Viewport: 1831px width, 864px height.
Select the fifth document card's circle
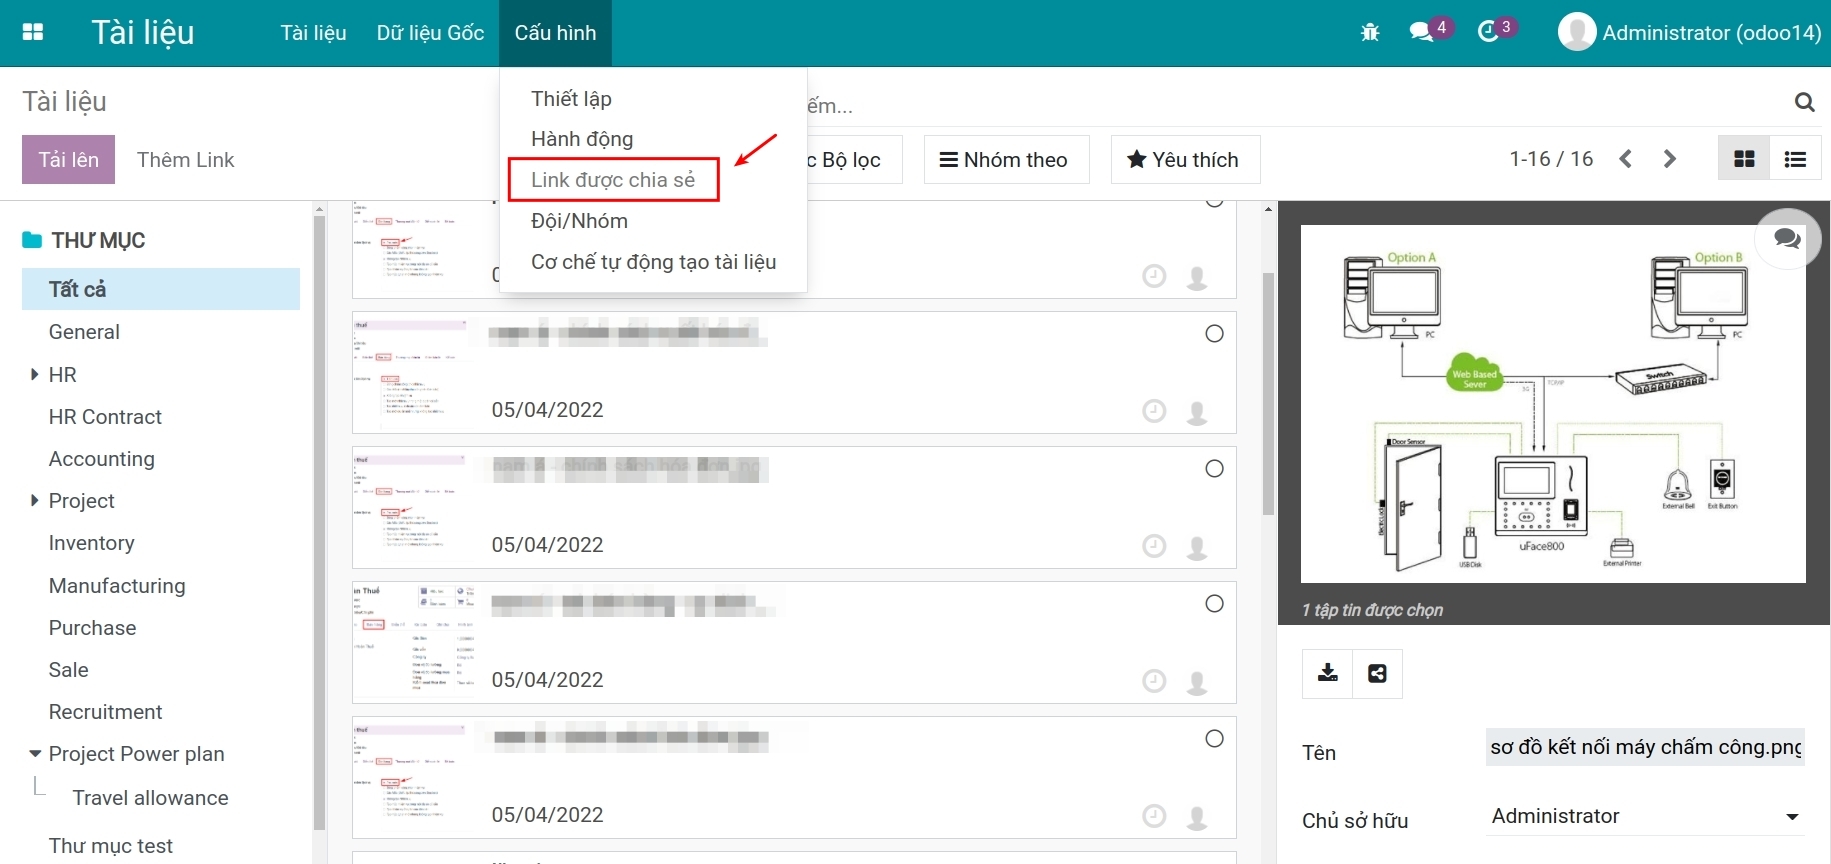pyautogui.click(x=1214, y=739)
